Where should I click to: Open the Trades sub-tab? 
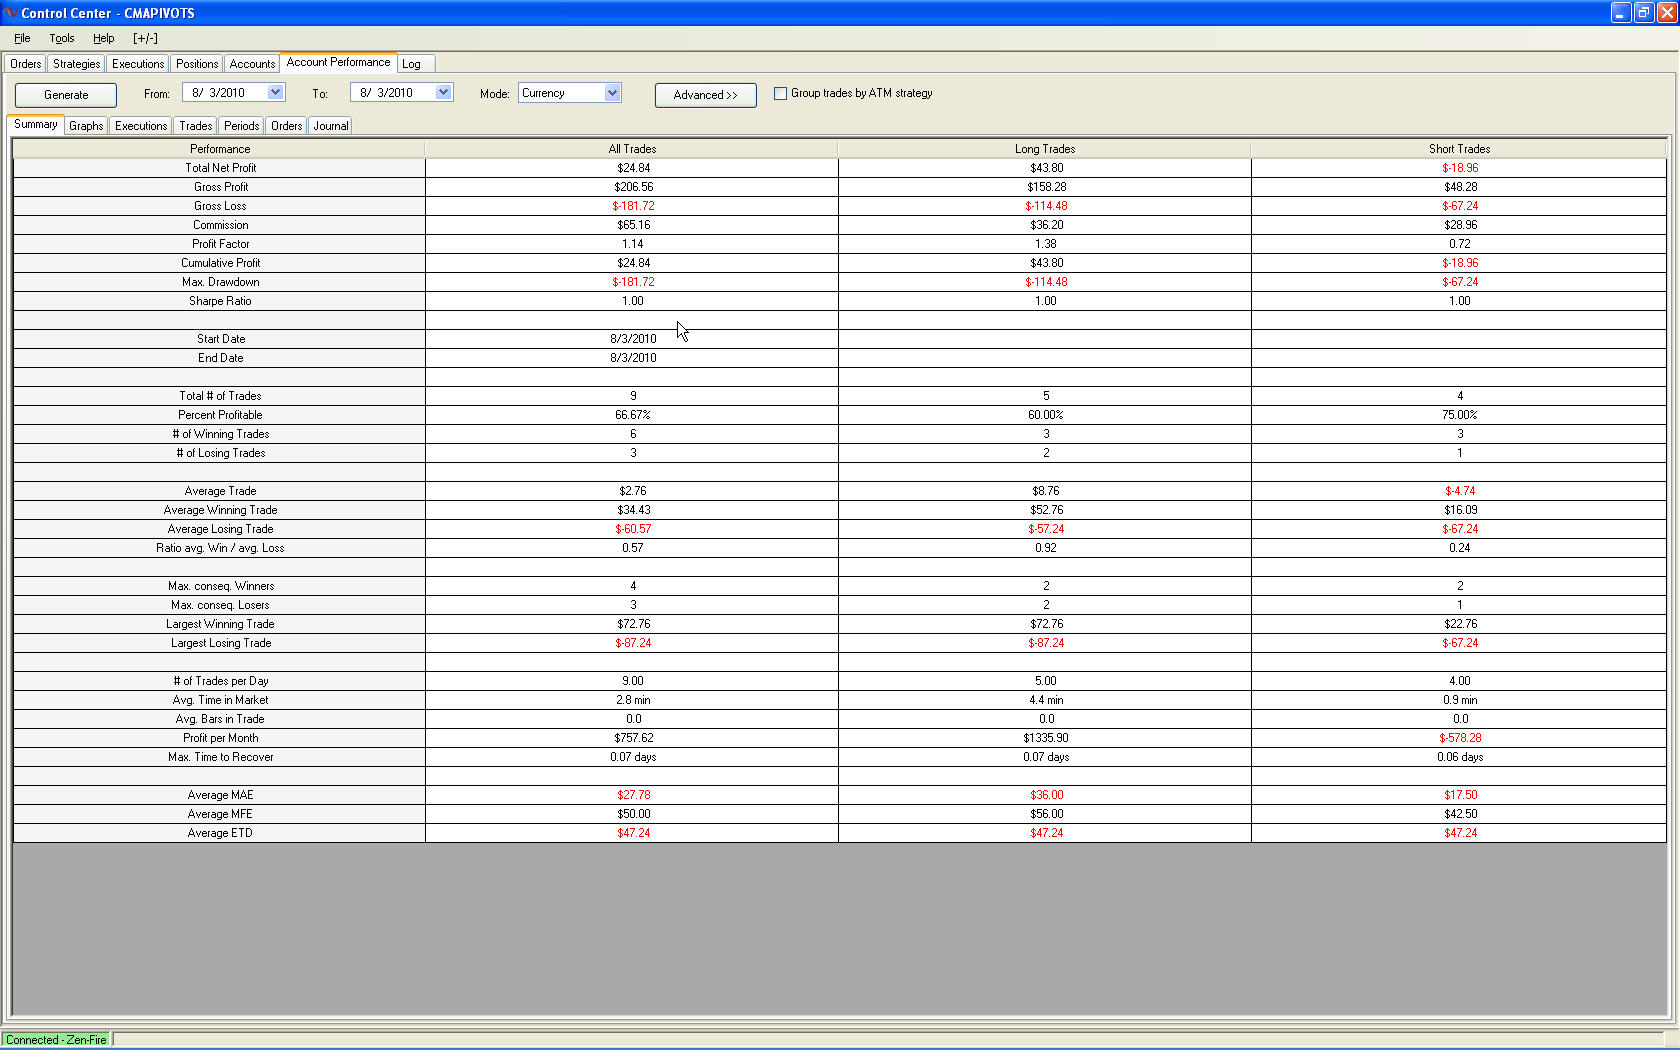pos(196,126)
